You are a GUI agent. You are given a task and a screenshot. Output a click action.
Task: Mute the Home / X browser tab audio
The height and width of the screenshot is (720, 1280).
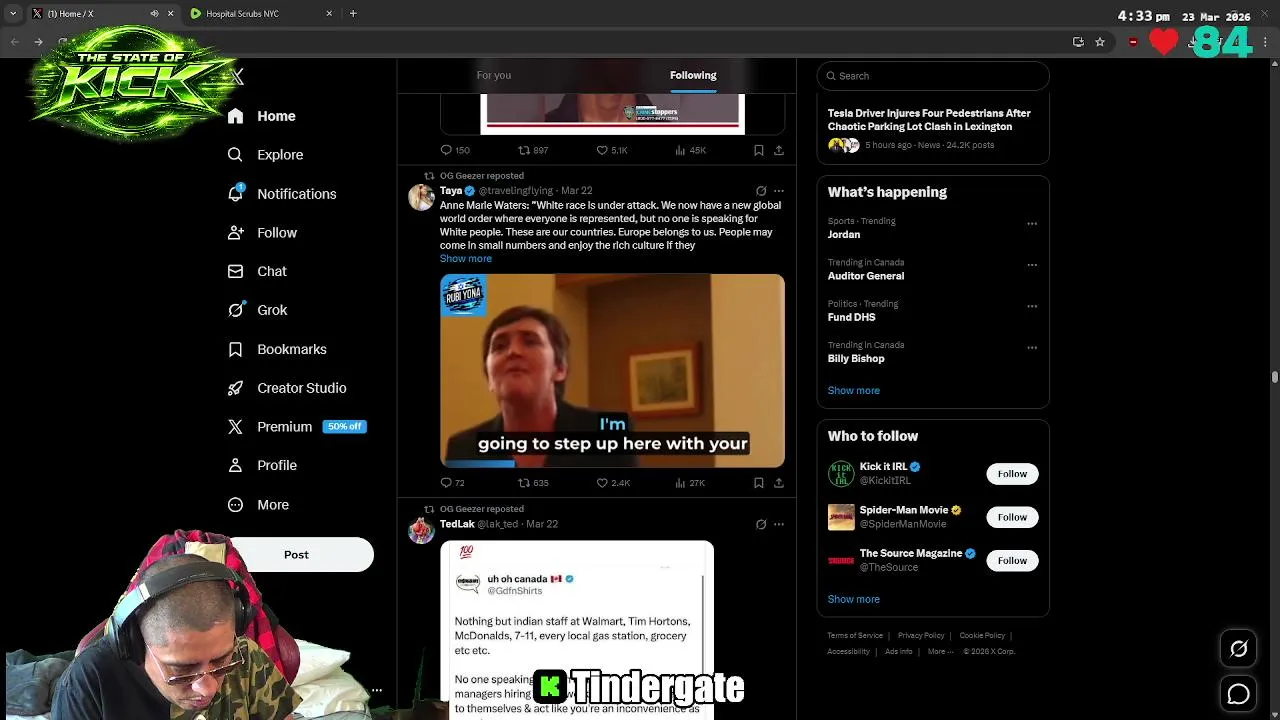[154, 14]
